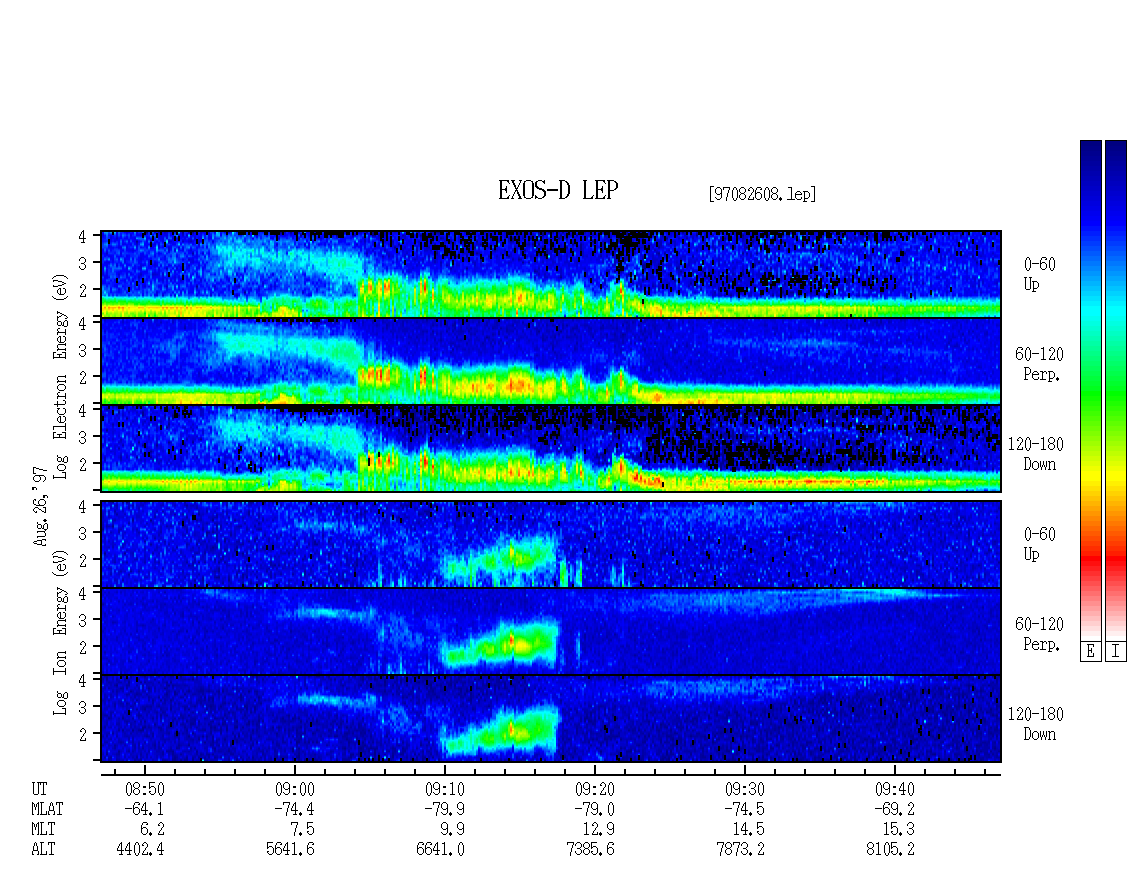The image size is (1130, 875).
Task: Select the ion 60-120 Perp. spectrogram panel
Action: (x=551, y=631)
